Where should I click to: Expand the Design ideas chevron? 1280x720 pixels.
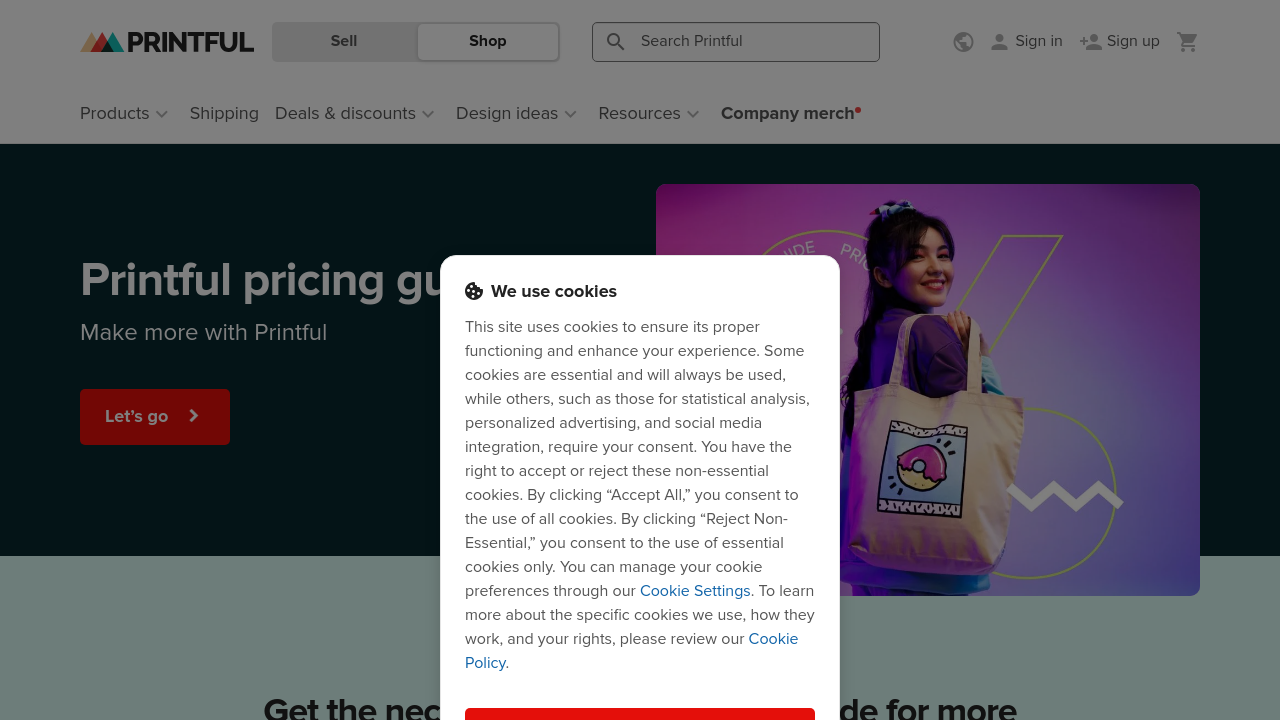point(571,114)
